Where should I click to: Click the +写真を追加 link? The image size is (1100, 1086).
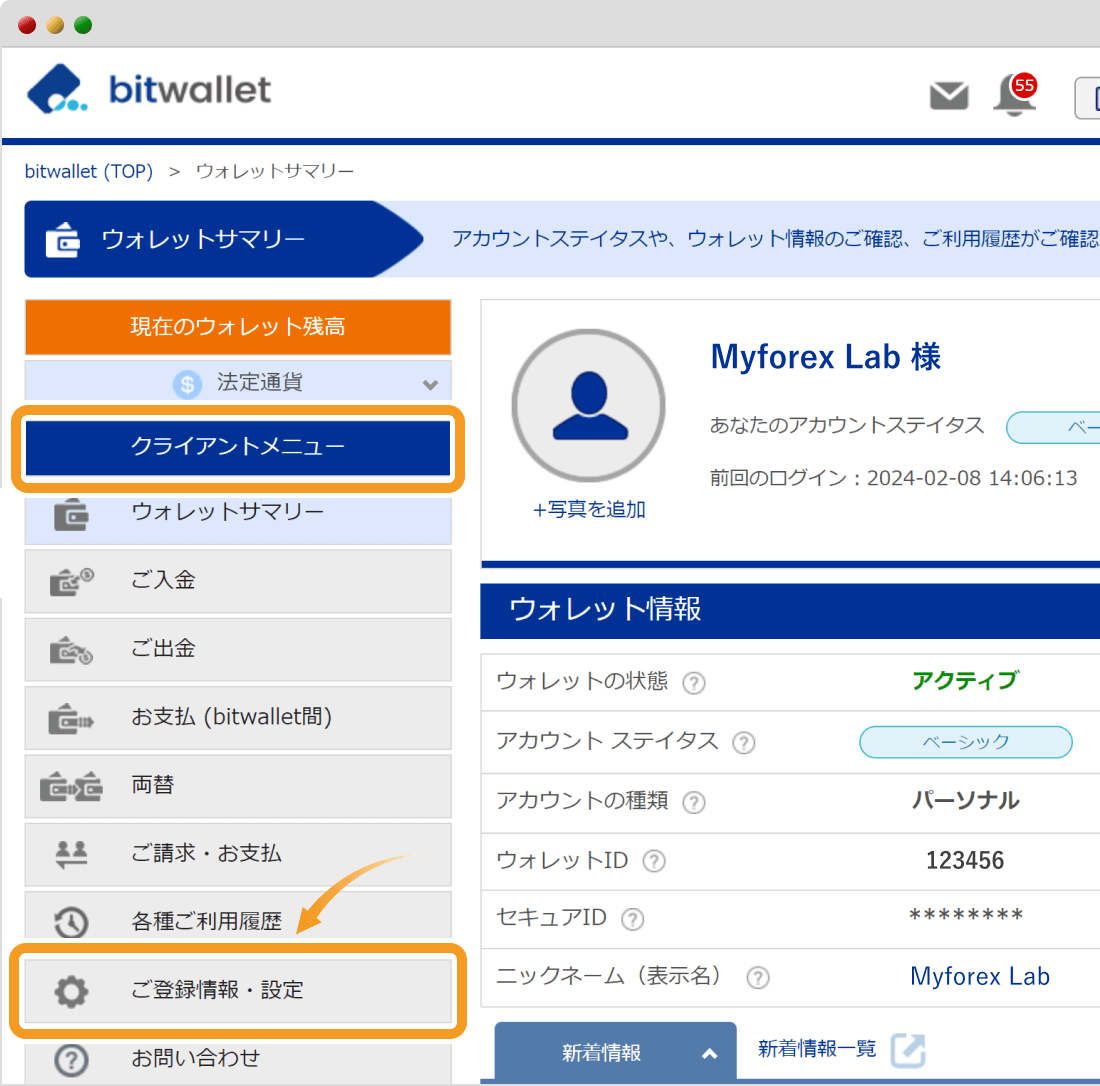[589, 509]
